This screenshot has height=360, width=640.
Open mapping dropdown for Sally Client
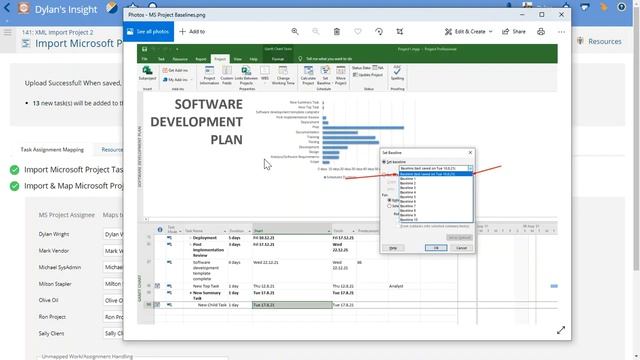(x=113, y=333)
